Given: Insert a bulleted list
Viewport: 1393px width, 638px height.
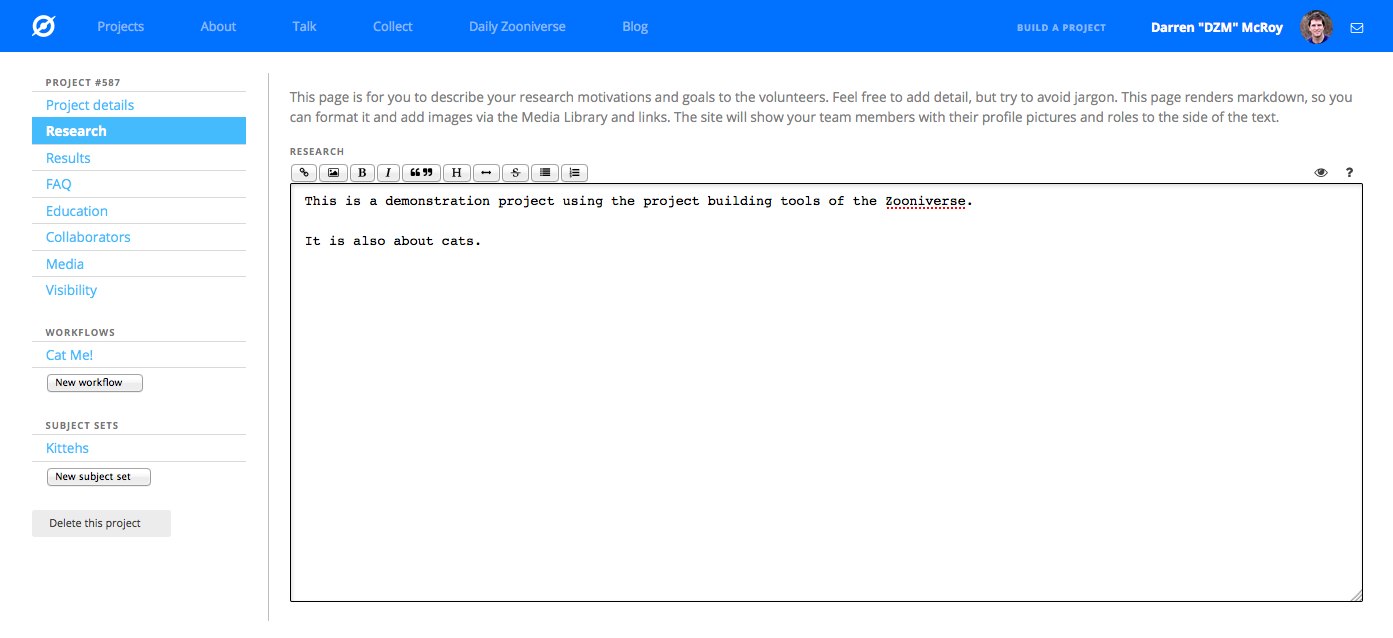Looking at the screenshot, I should point(545,173).
